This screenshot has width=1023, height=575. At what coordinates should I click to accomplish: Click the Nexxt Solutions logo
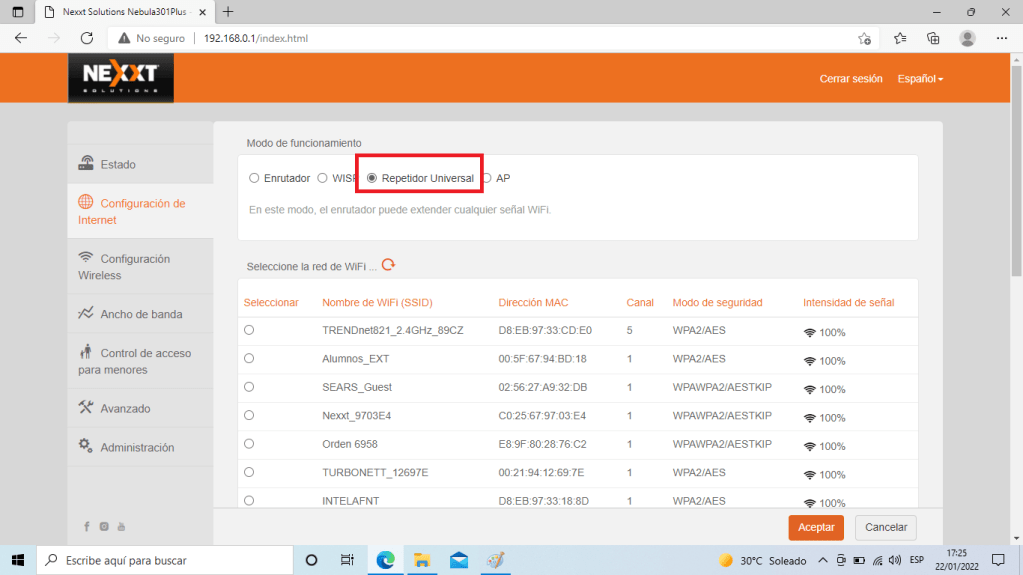pos(121,77)
